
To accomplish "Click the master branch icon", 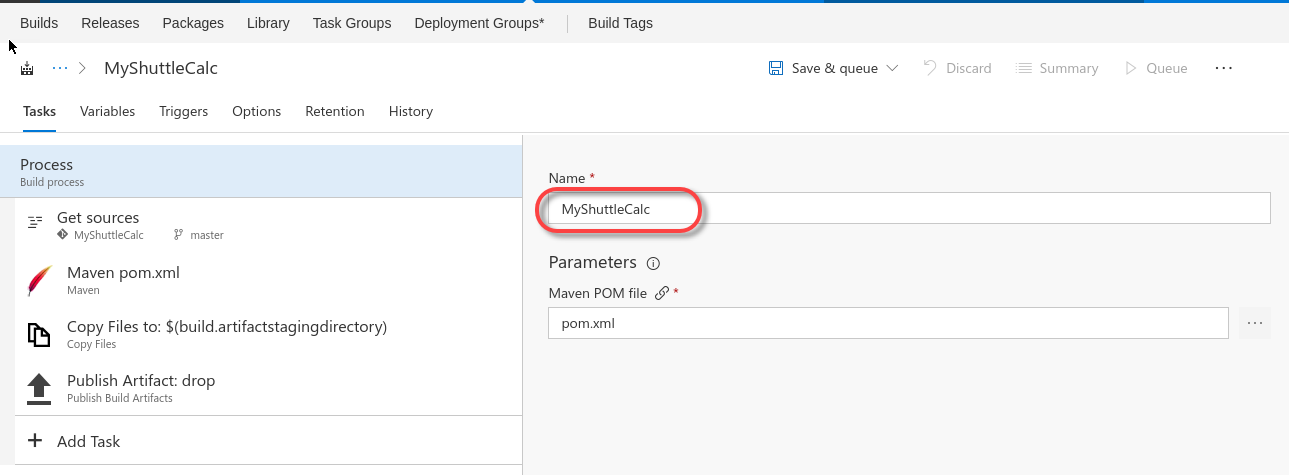I will pos(178,235).
